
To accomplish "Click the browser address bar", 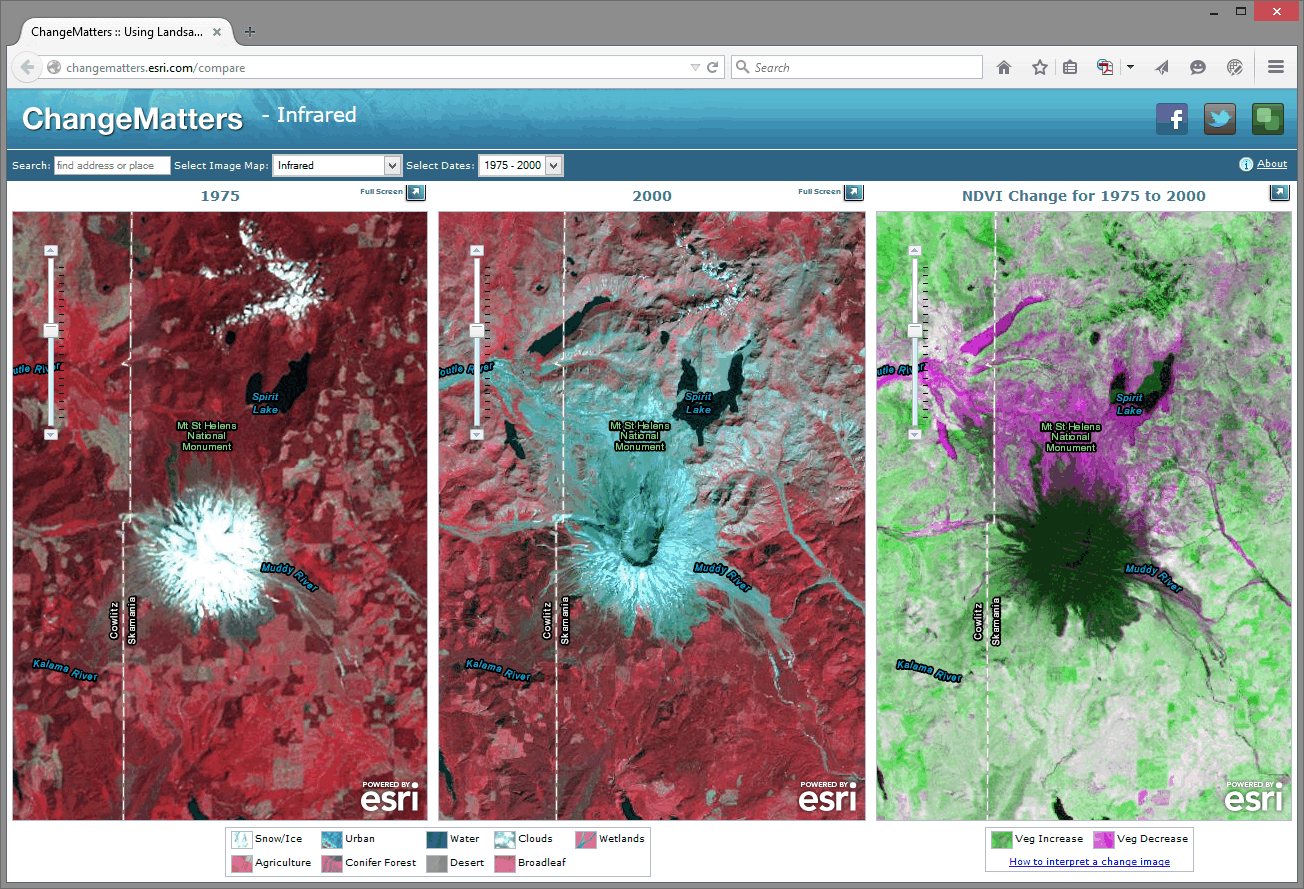I will (x=375, y=68).
